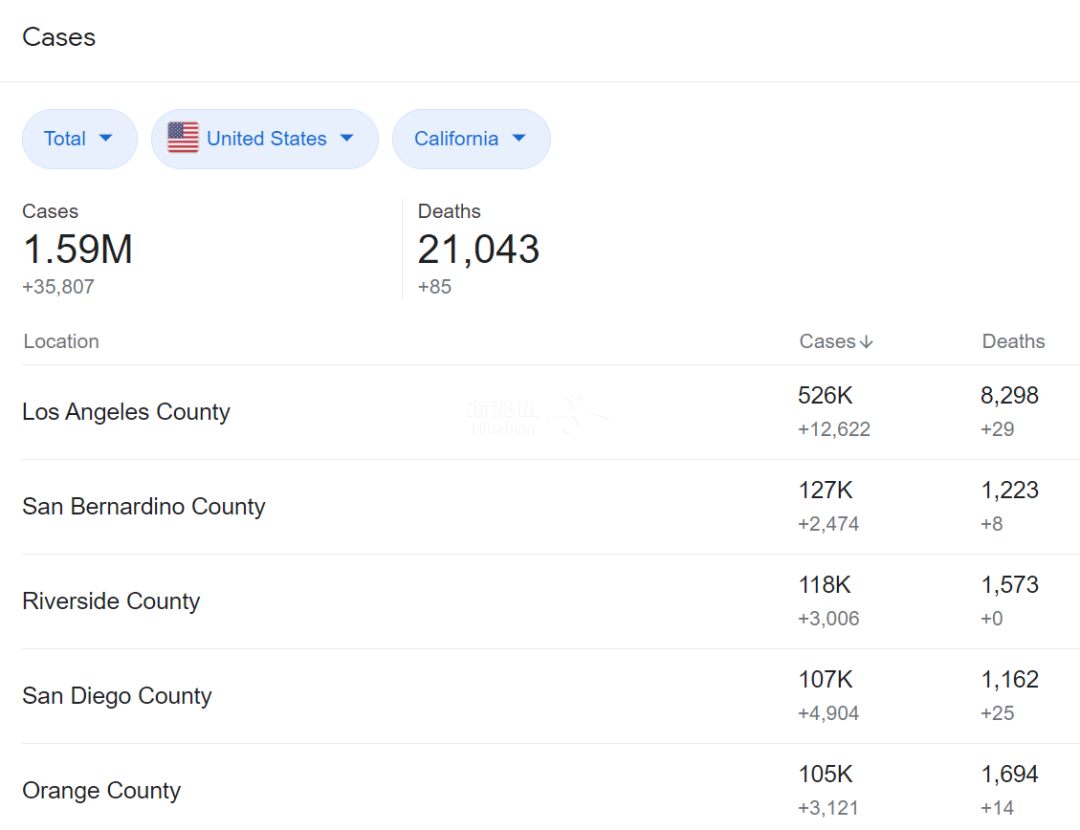Click Los Angeles County 8,298 deaths value
Viewport: 1080px width, 830px height.
coord(1009,396)
